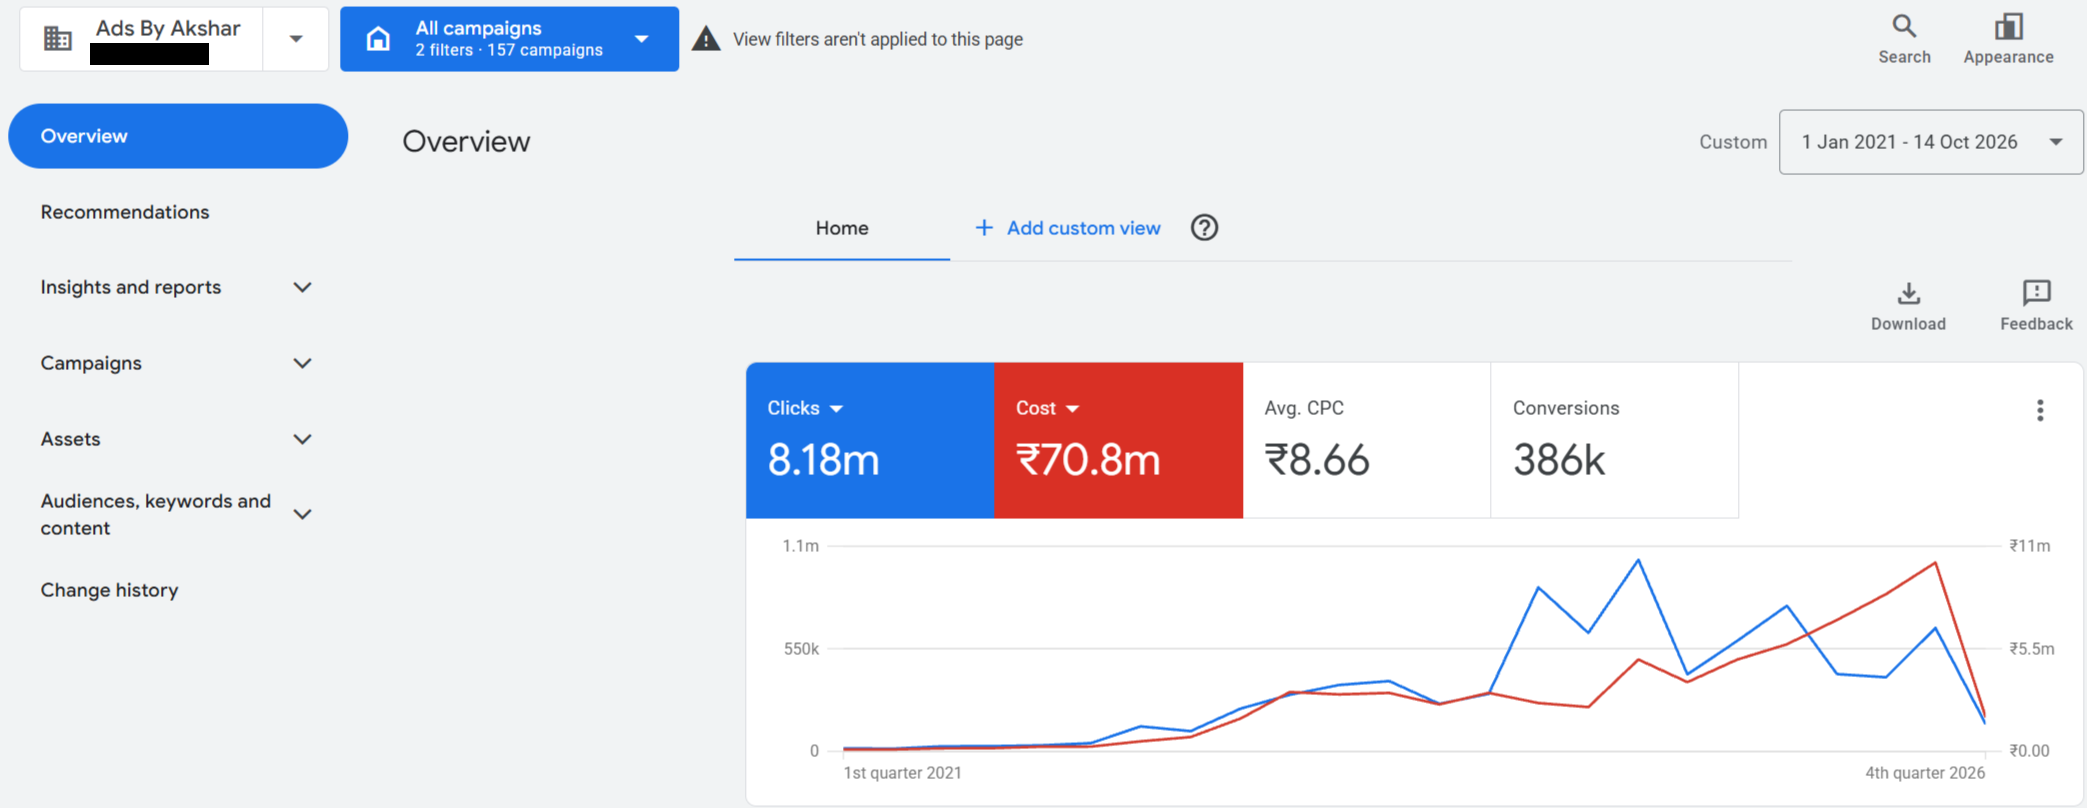Switch to the Home tab
Image resolution: width=2087 pixels, height=808 pixels.
tap(842, 228)
